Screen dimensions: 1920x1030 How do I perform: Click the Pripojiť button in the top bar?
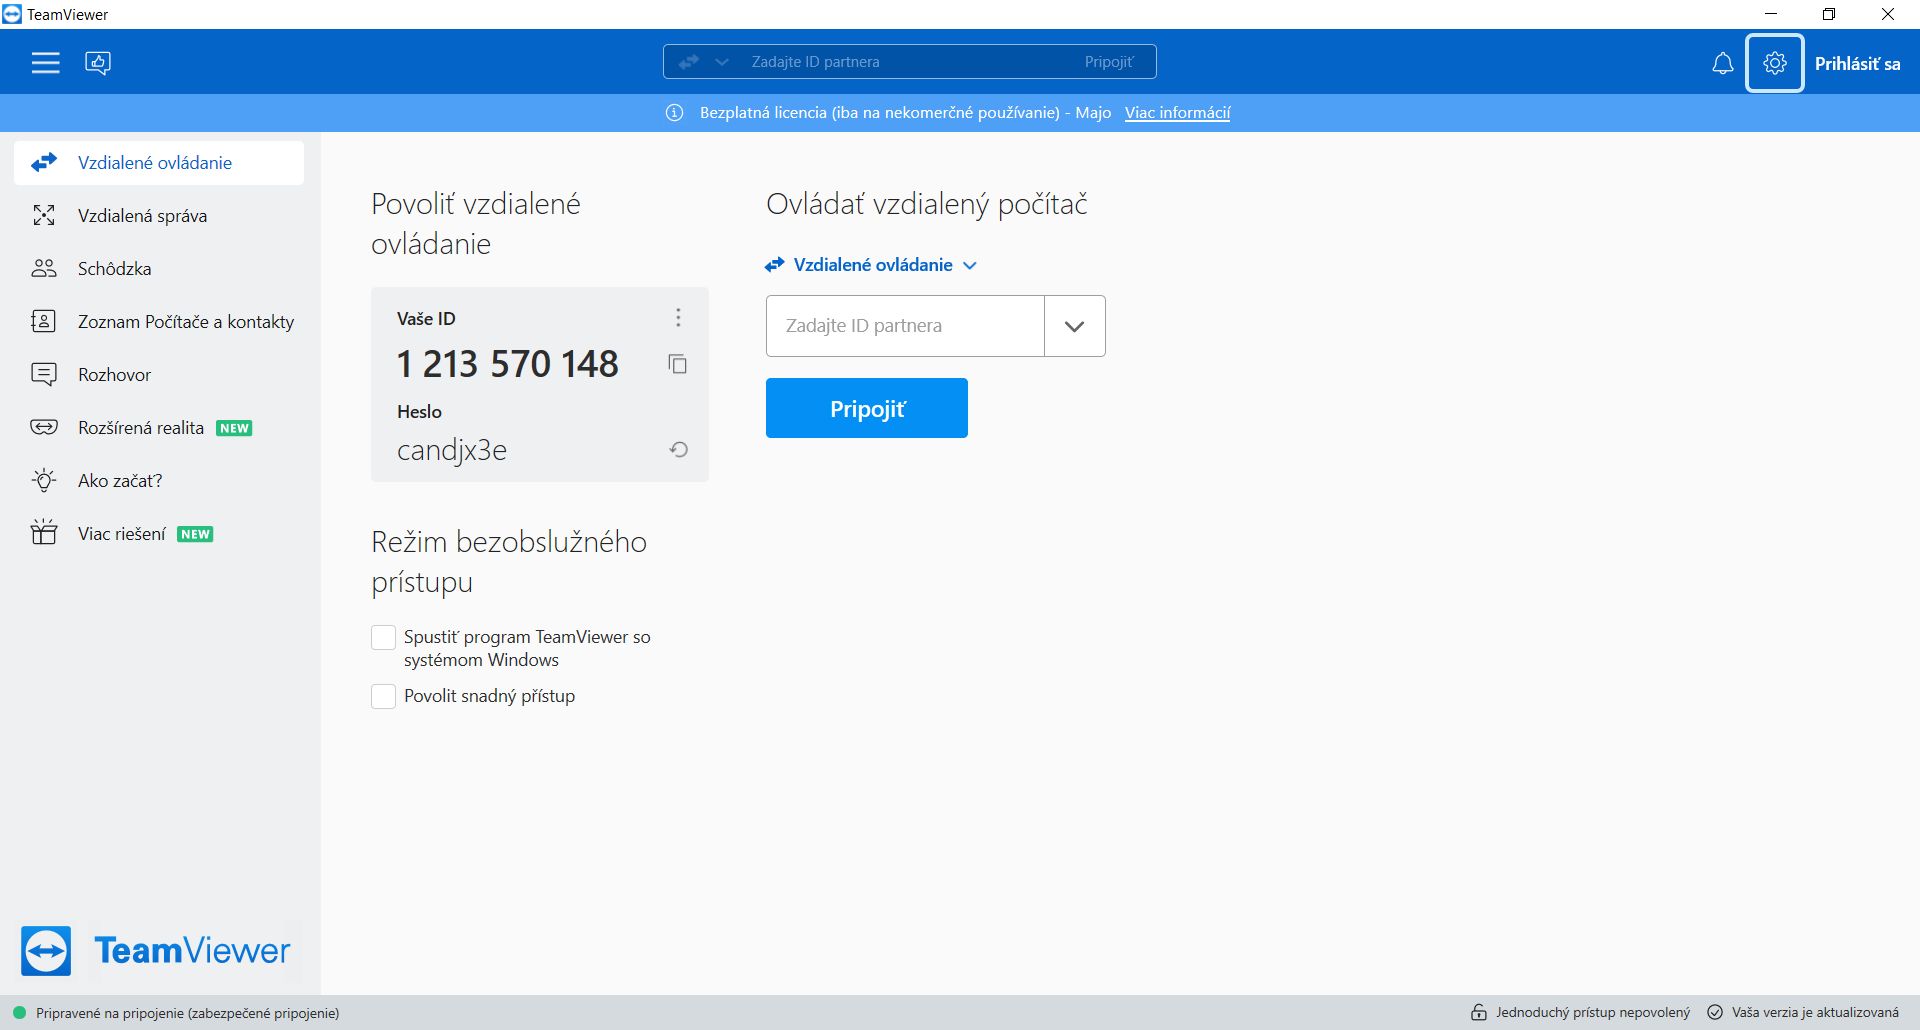(x=1109, y=62)
